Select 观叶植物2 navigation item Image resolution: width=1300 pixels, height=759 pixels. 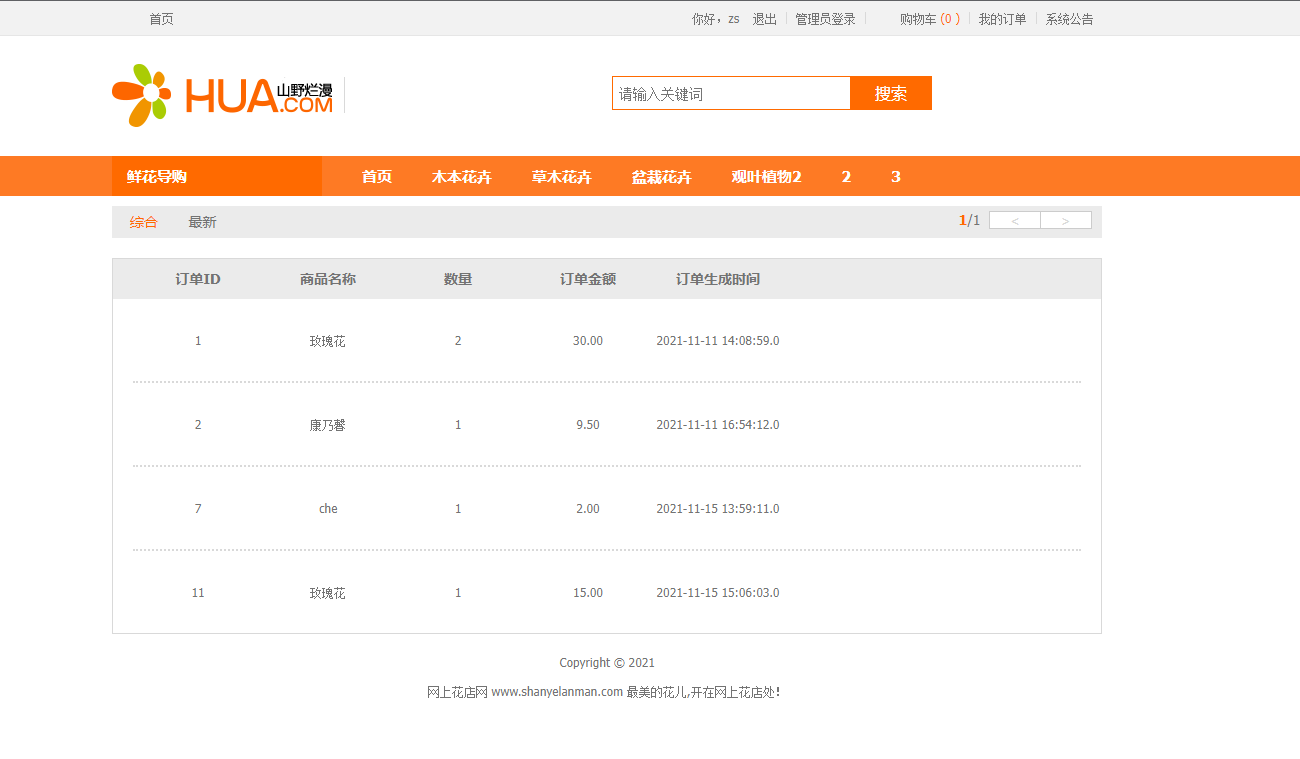point(766,177)
